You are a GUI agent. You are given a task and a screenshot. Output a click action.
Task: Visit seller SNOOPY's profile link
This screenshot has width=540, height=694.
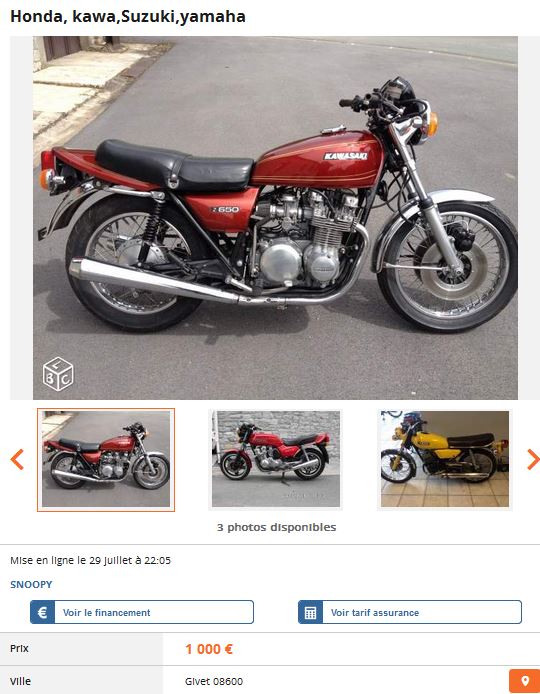click(x=31, y=584)
